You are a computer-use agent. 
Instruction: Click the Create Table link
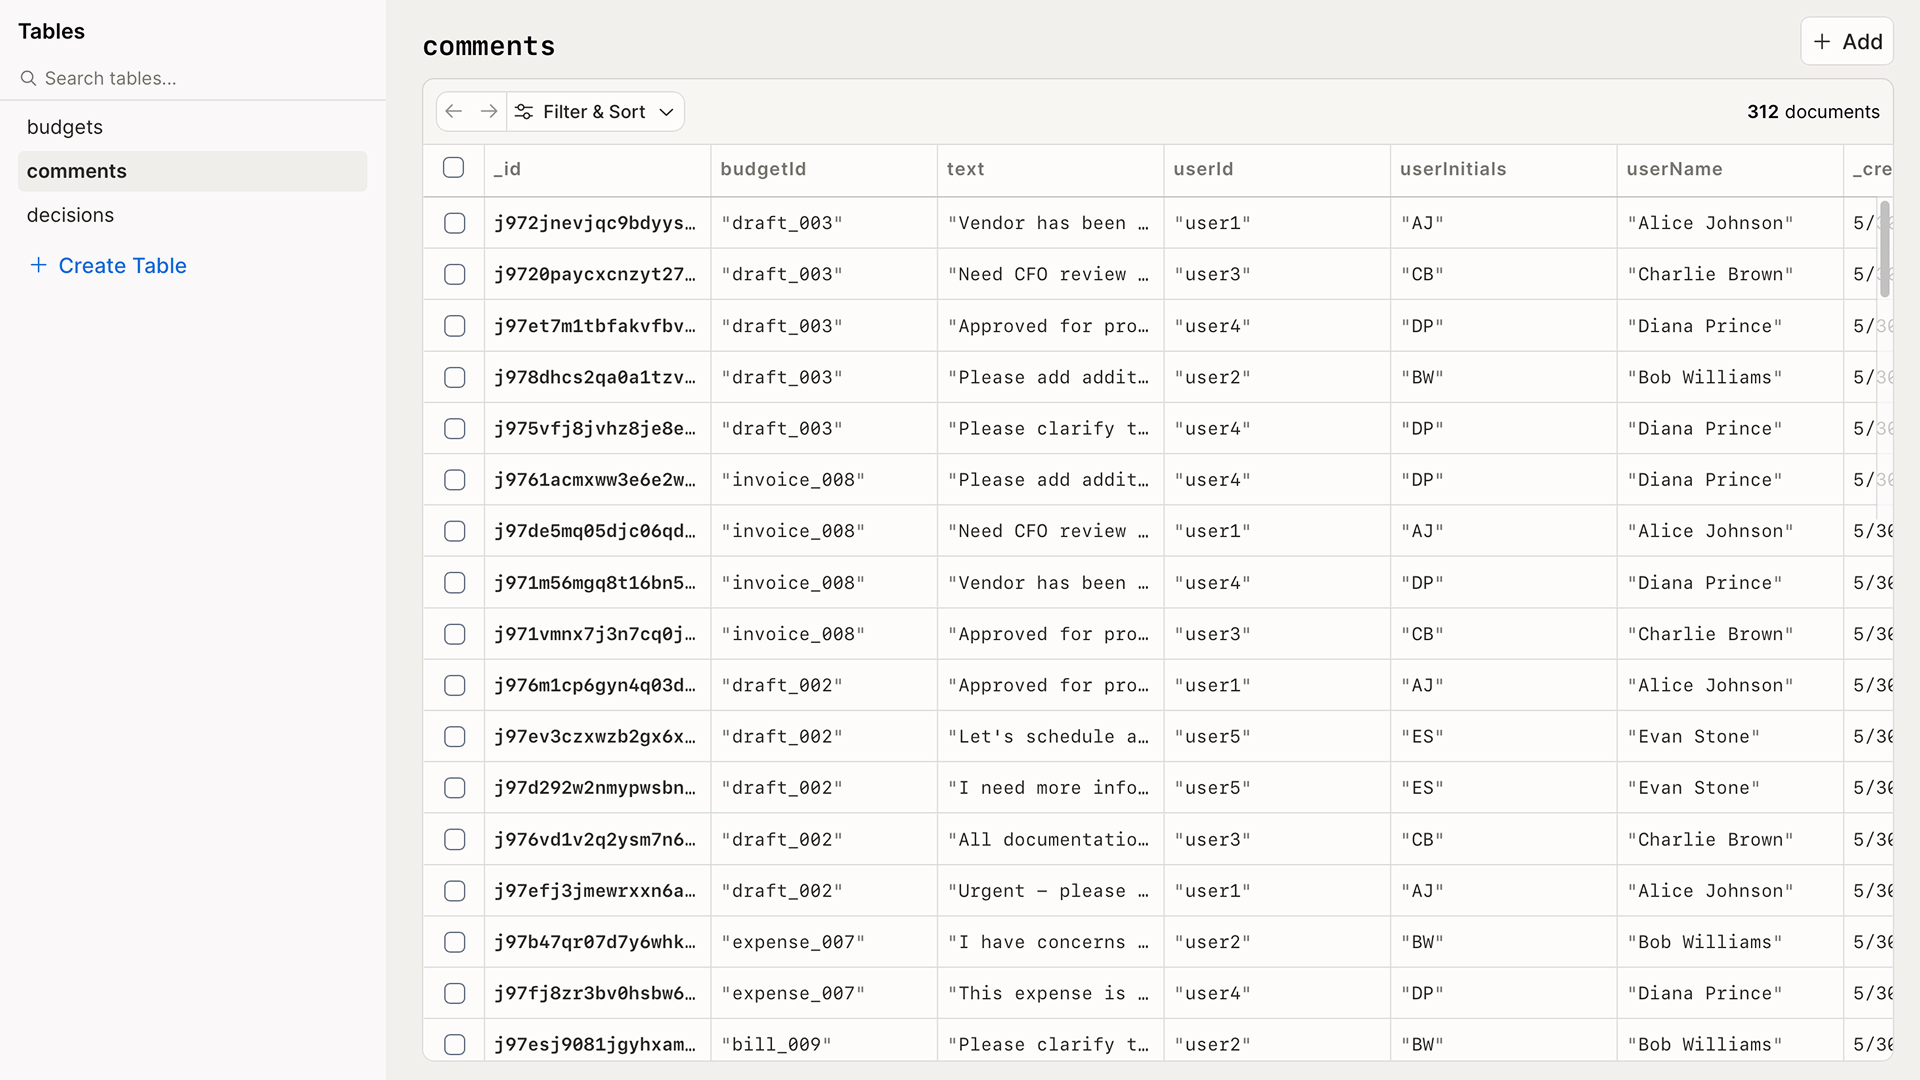point(122,265)
